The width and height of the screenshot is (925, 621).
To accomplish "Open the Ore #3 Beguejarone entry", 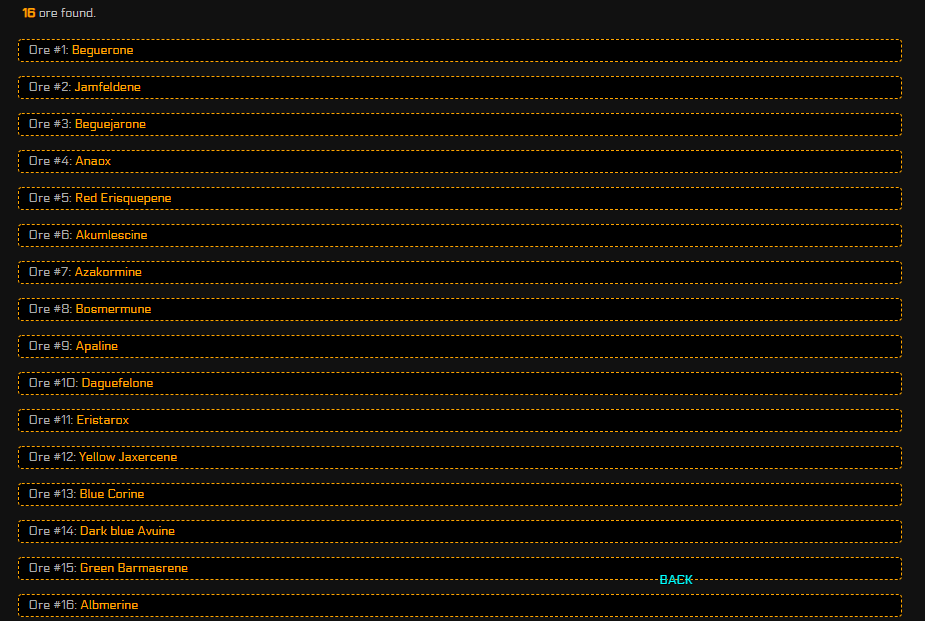I will point(460,124).
